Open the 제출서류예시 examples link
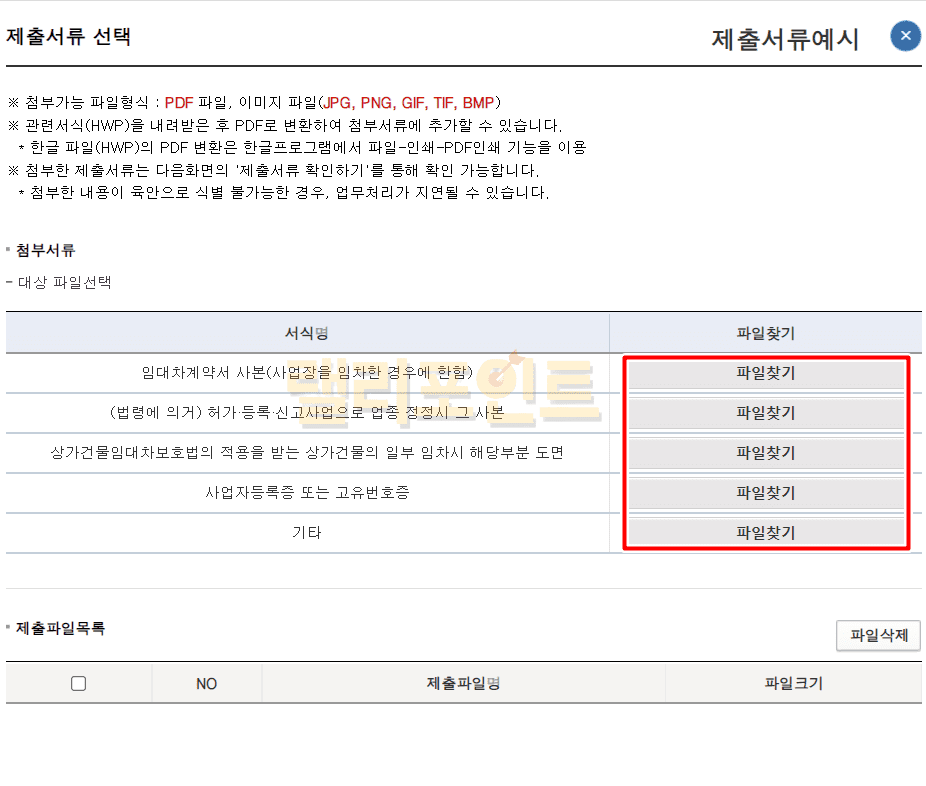Screen dimensions: 926x786 point(785,39)
